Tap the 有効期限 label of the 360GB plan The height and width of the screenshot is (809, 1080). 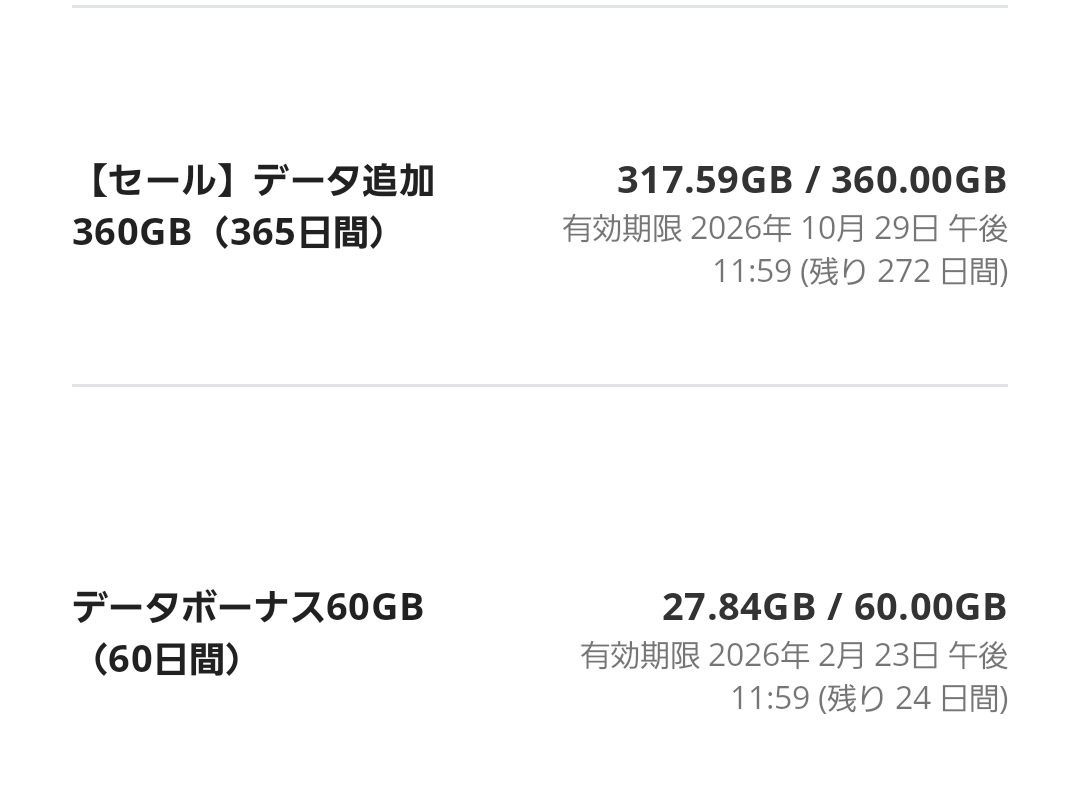[621, 229]
